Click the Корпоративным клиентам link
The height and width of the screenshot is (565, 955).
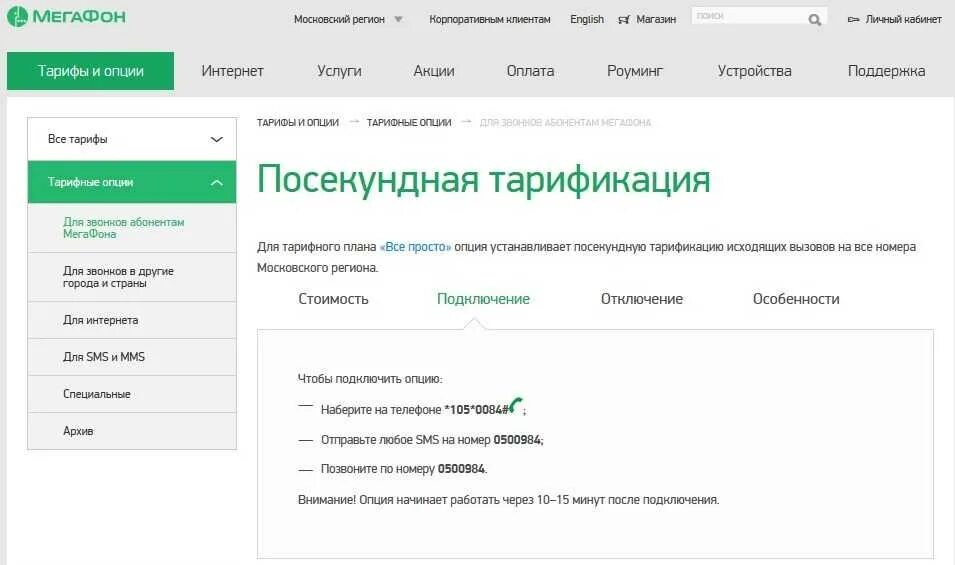[490, 19]
